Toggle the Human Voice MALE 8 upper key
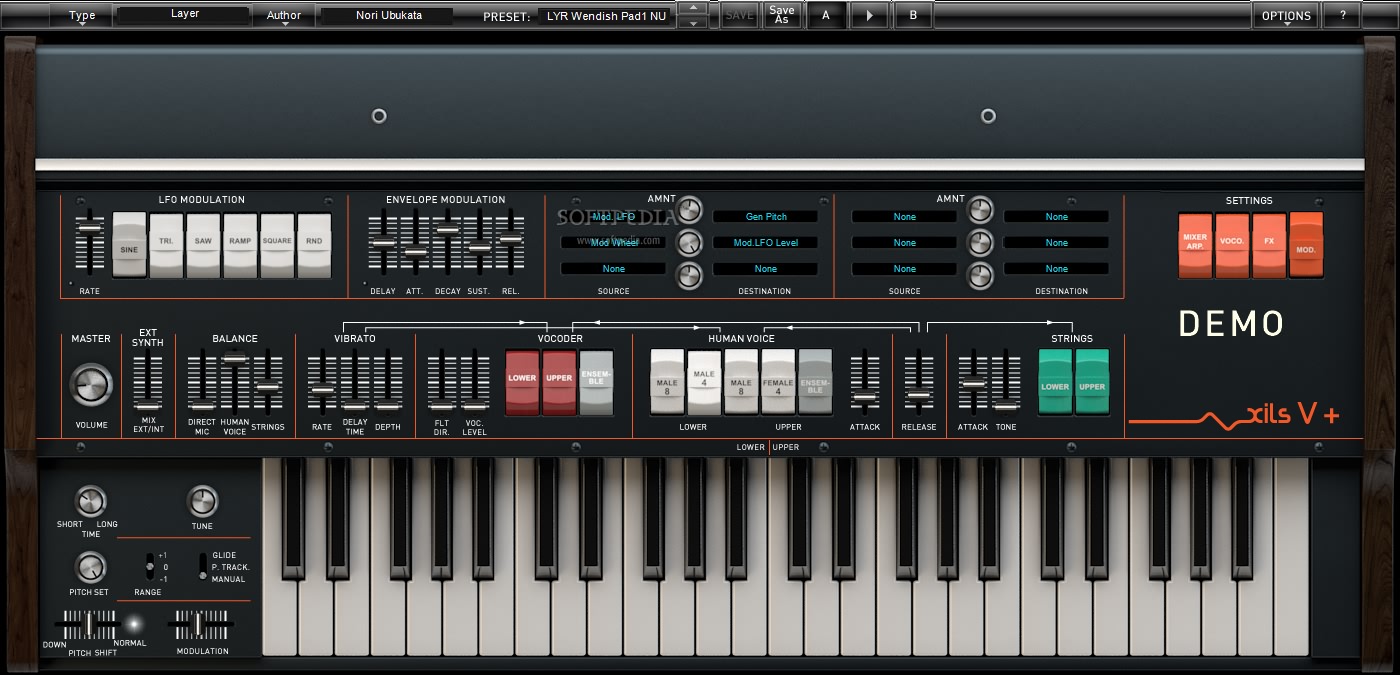Viewport: 1400px width, 675px height. click(741, 382)
